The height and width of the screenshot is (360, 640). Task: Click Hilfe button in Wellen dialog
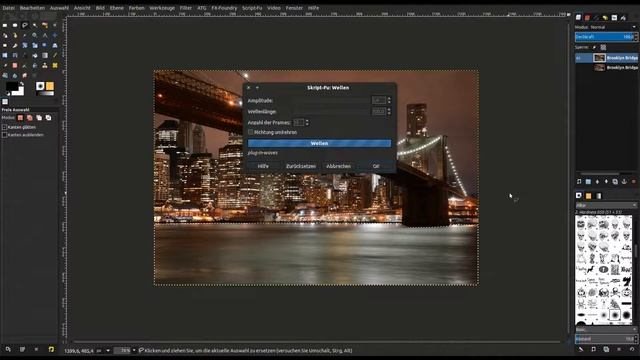tap(263, 166)
